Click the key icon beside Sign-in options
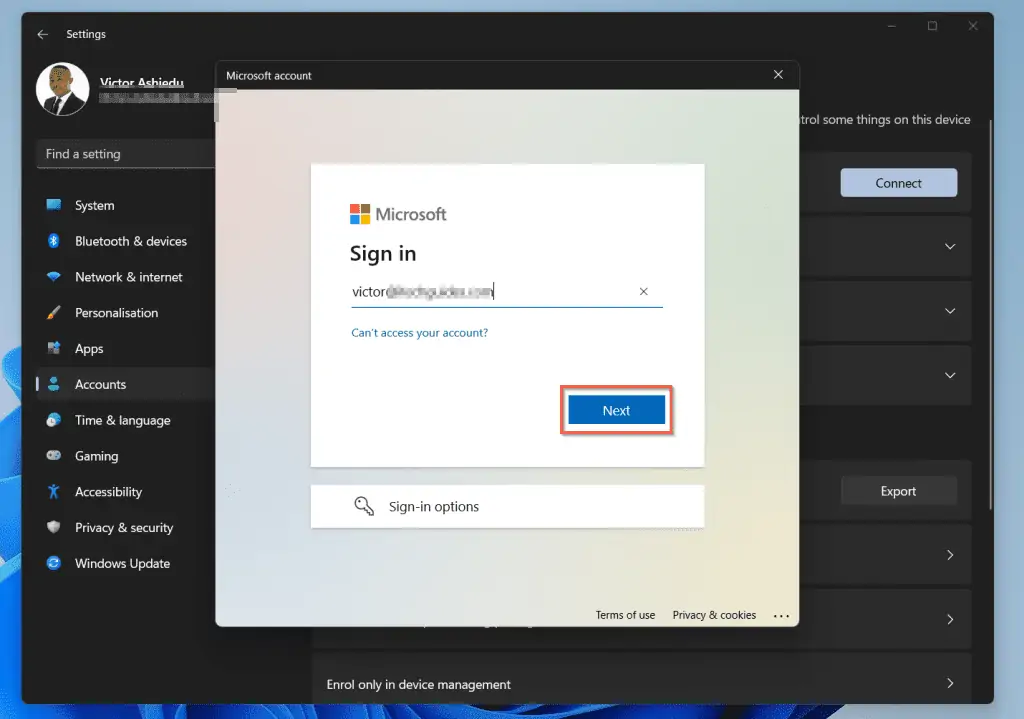1024x719 pixels. coord(364,506)
